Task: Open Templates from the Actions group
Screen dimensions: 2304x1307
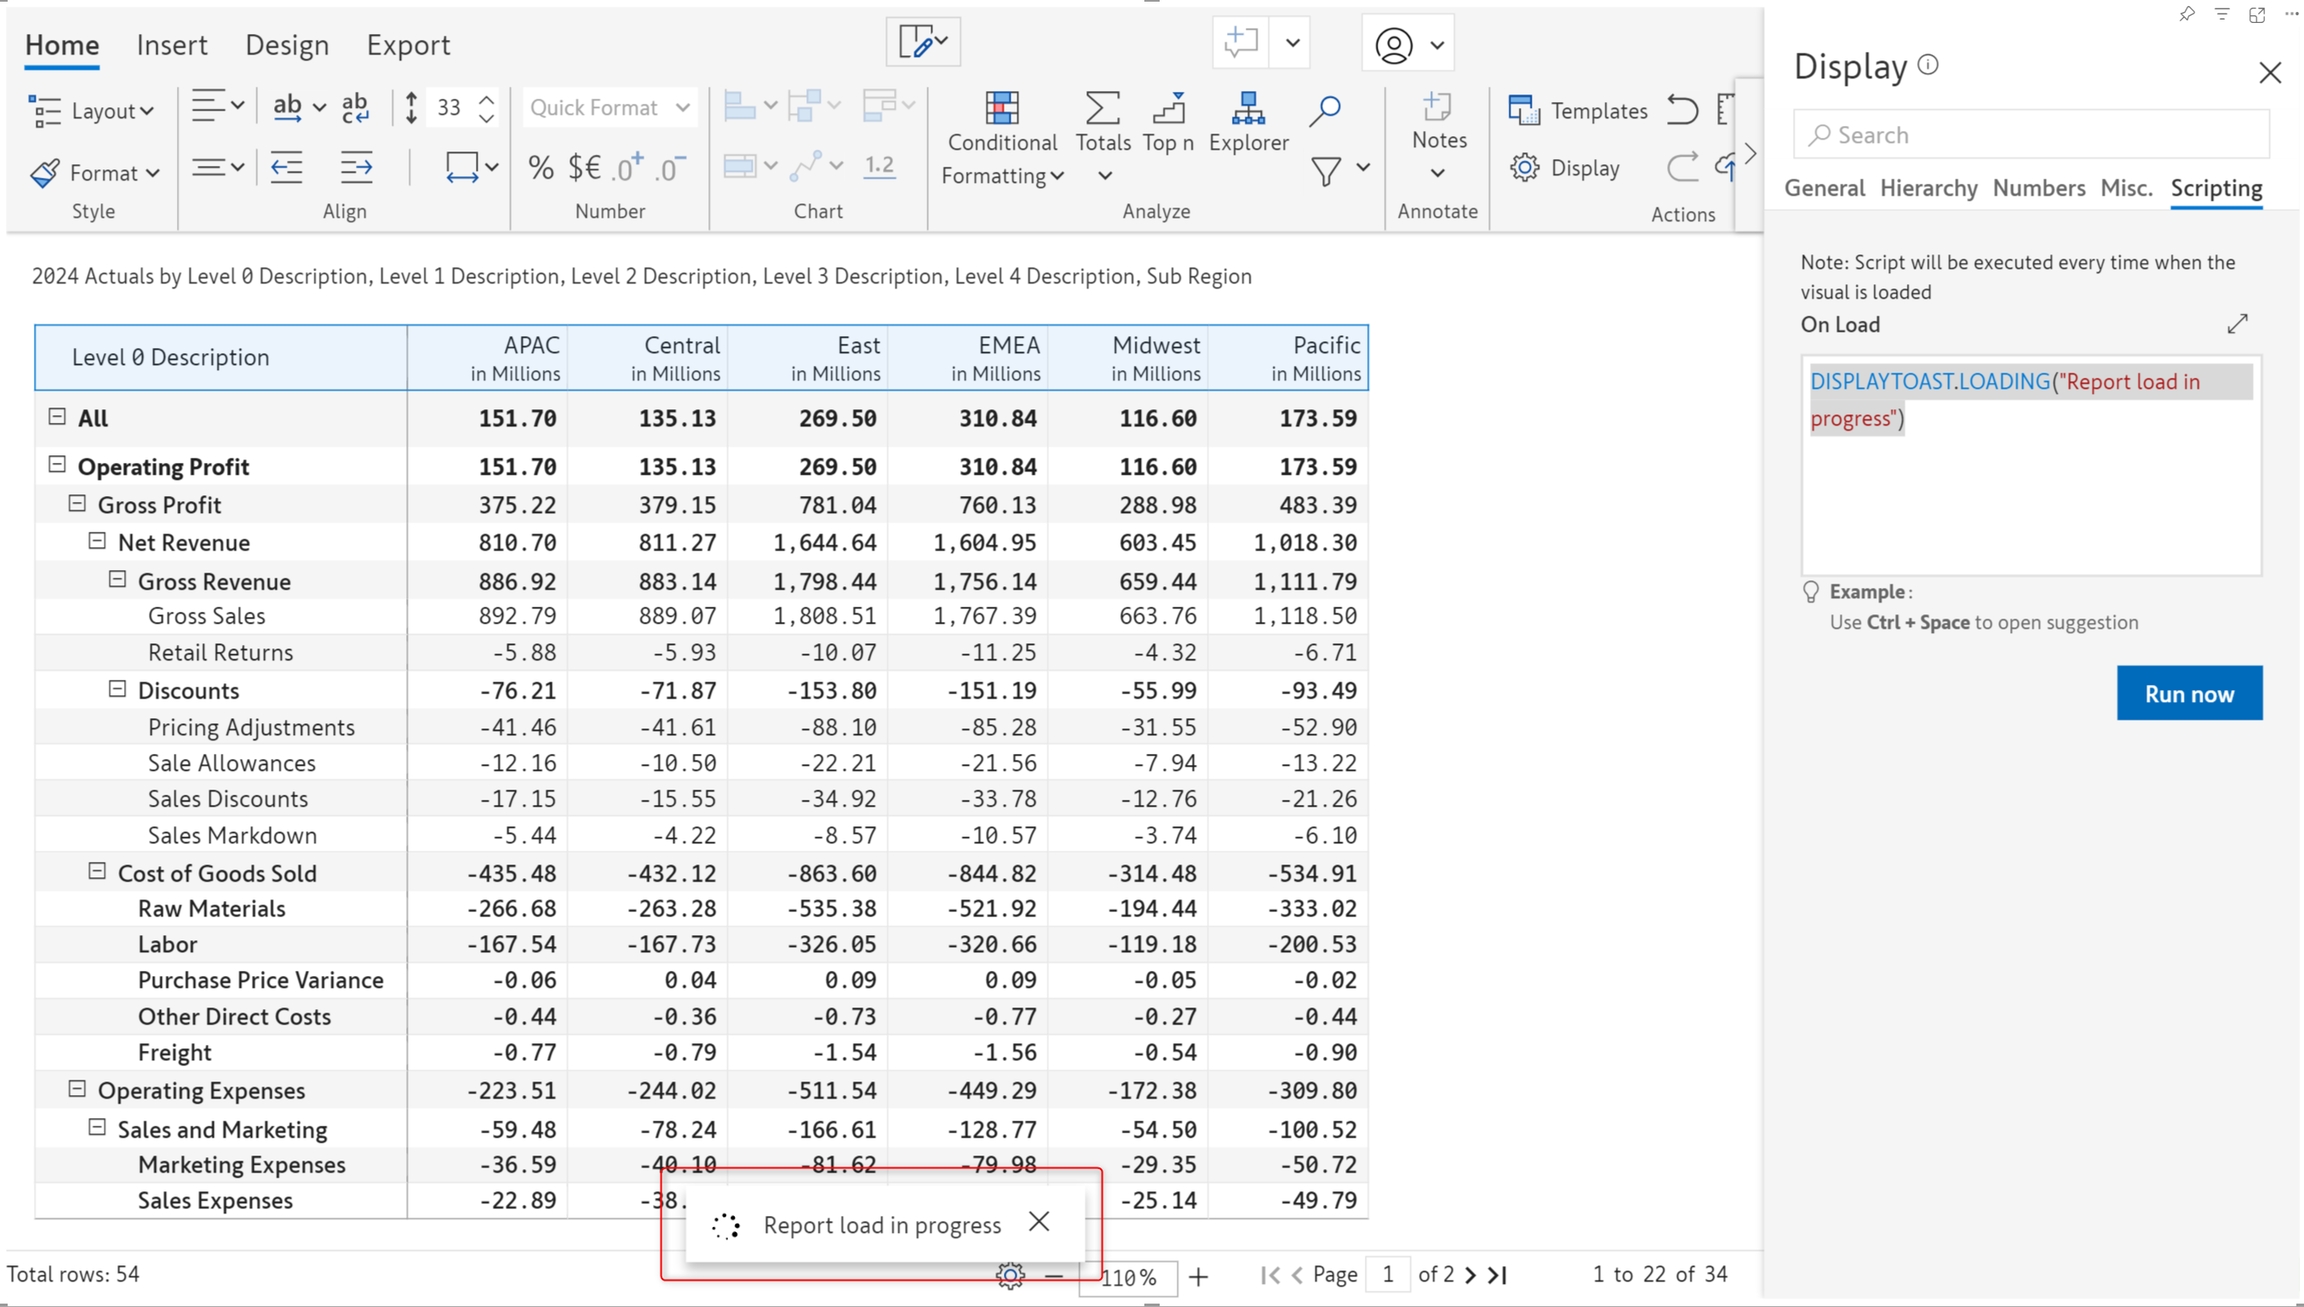Action: 1578,110
